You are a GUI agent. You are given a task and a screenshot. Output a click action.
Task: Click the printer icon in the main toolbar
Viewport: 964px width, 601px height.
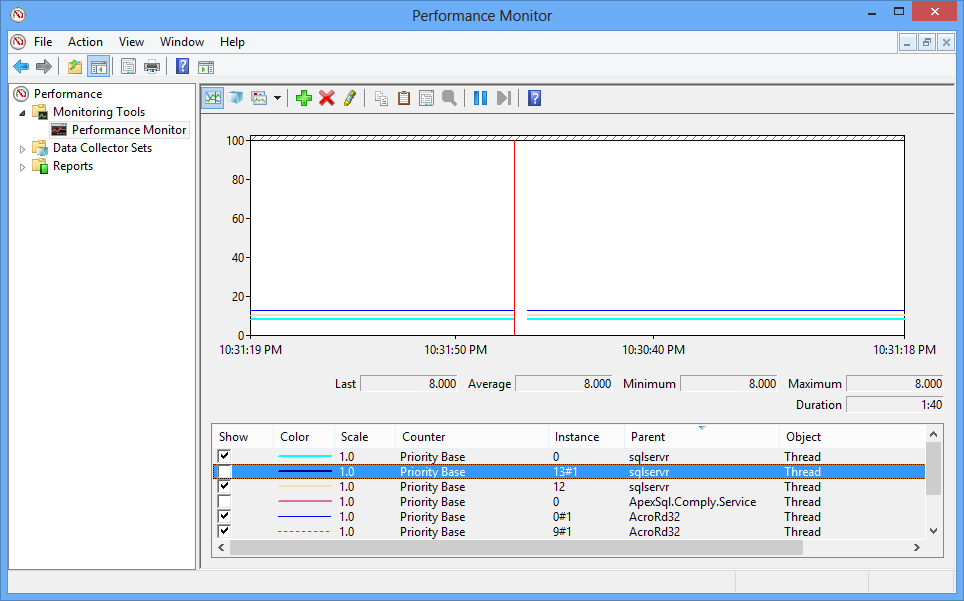pyautogui.click(x=152, y=67)
